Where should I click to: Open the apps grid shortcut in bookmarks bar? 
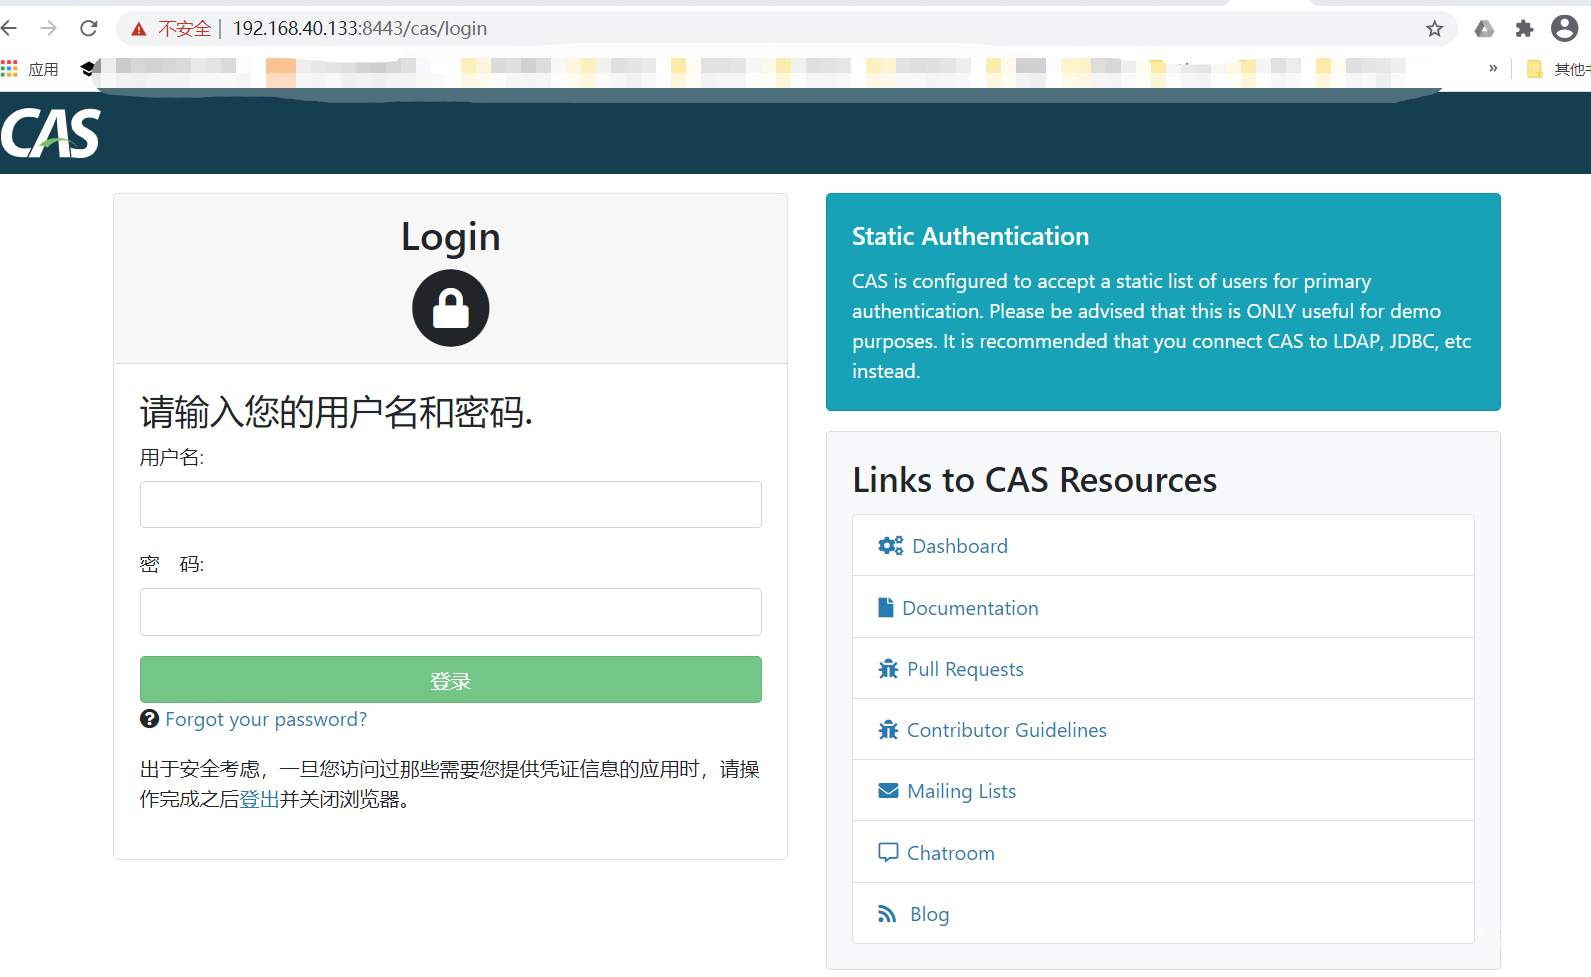click(10, 68)
